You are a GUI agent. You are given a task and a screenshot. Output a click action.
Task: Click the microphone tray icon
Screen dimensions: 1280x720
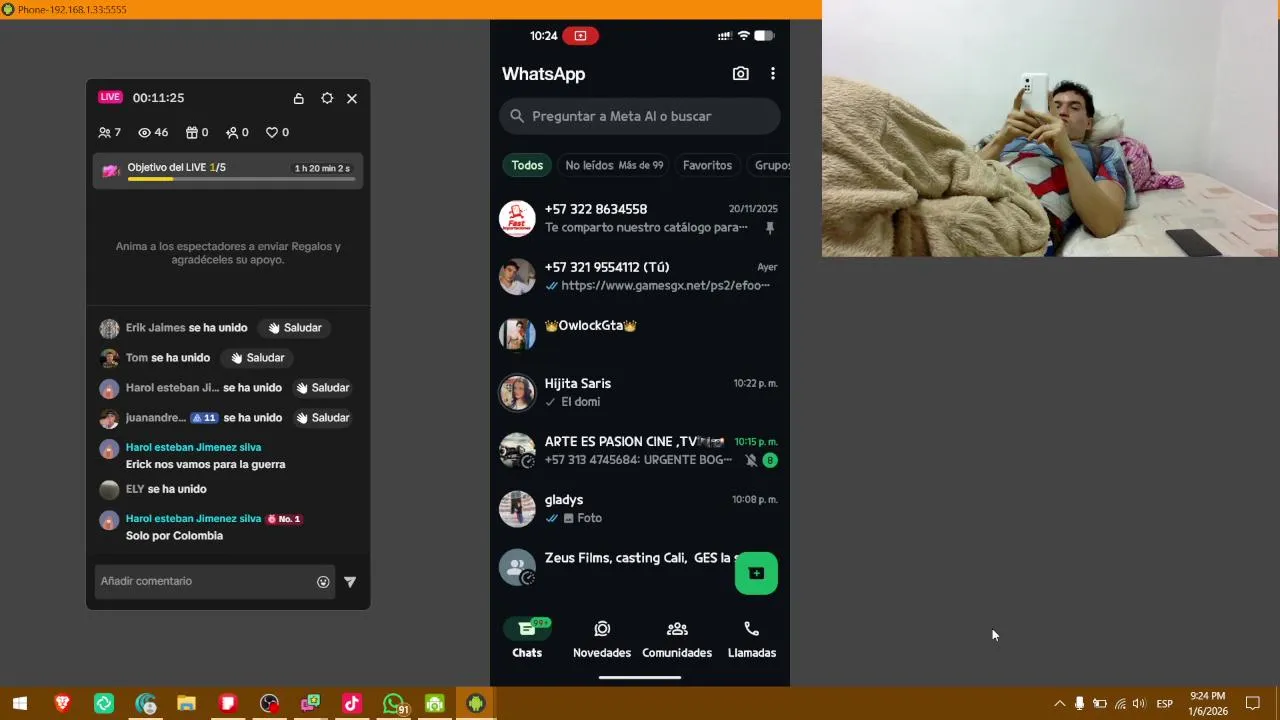(1079, 704)
